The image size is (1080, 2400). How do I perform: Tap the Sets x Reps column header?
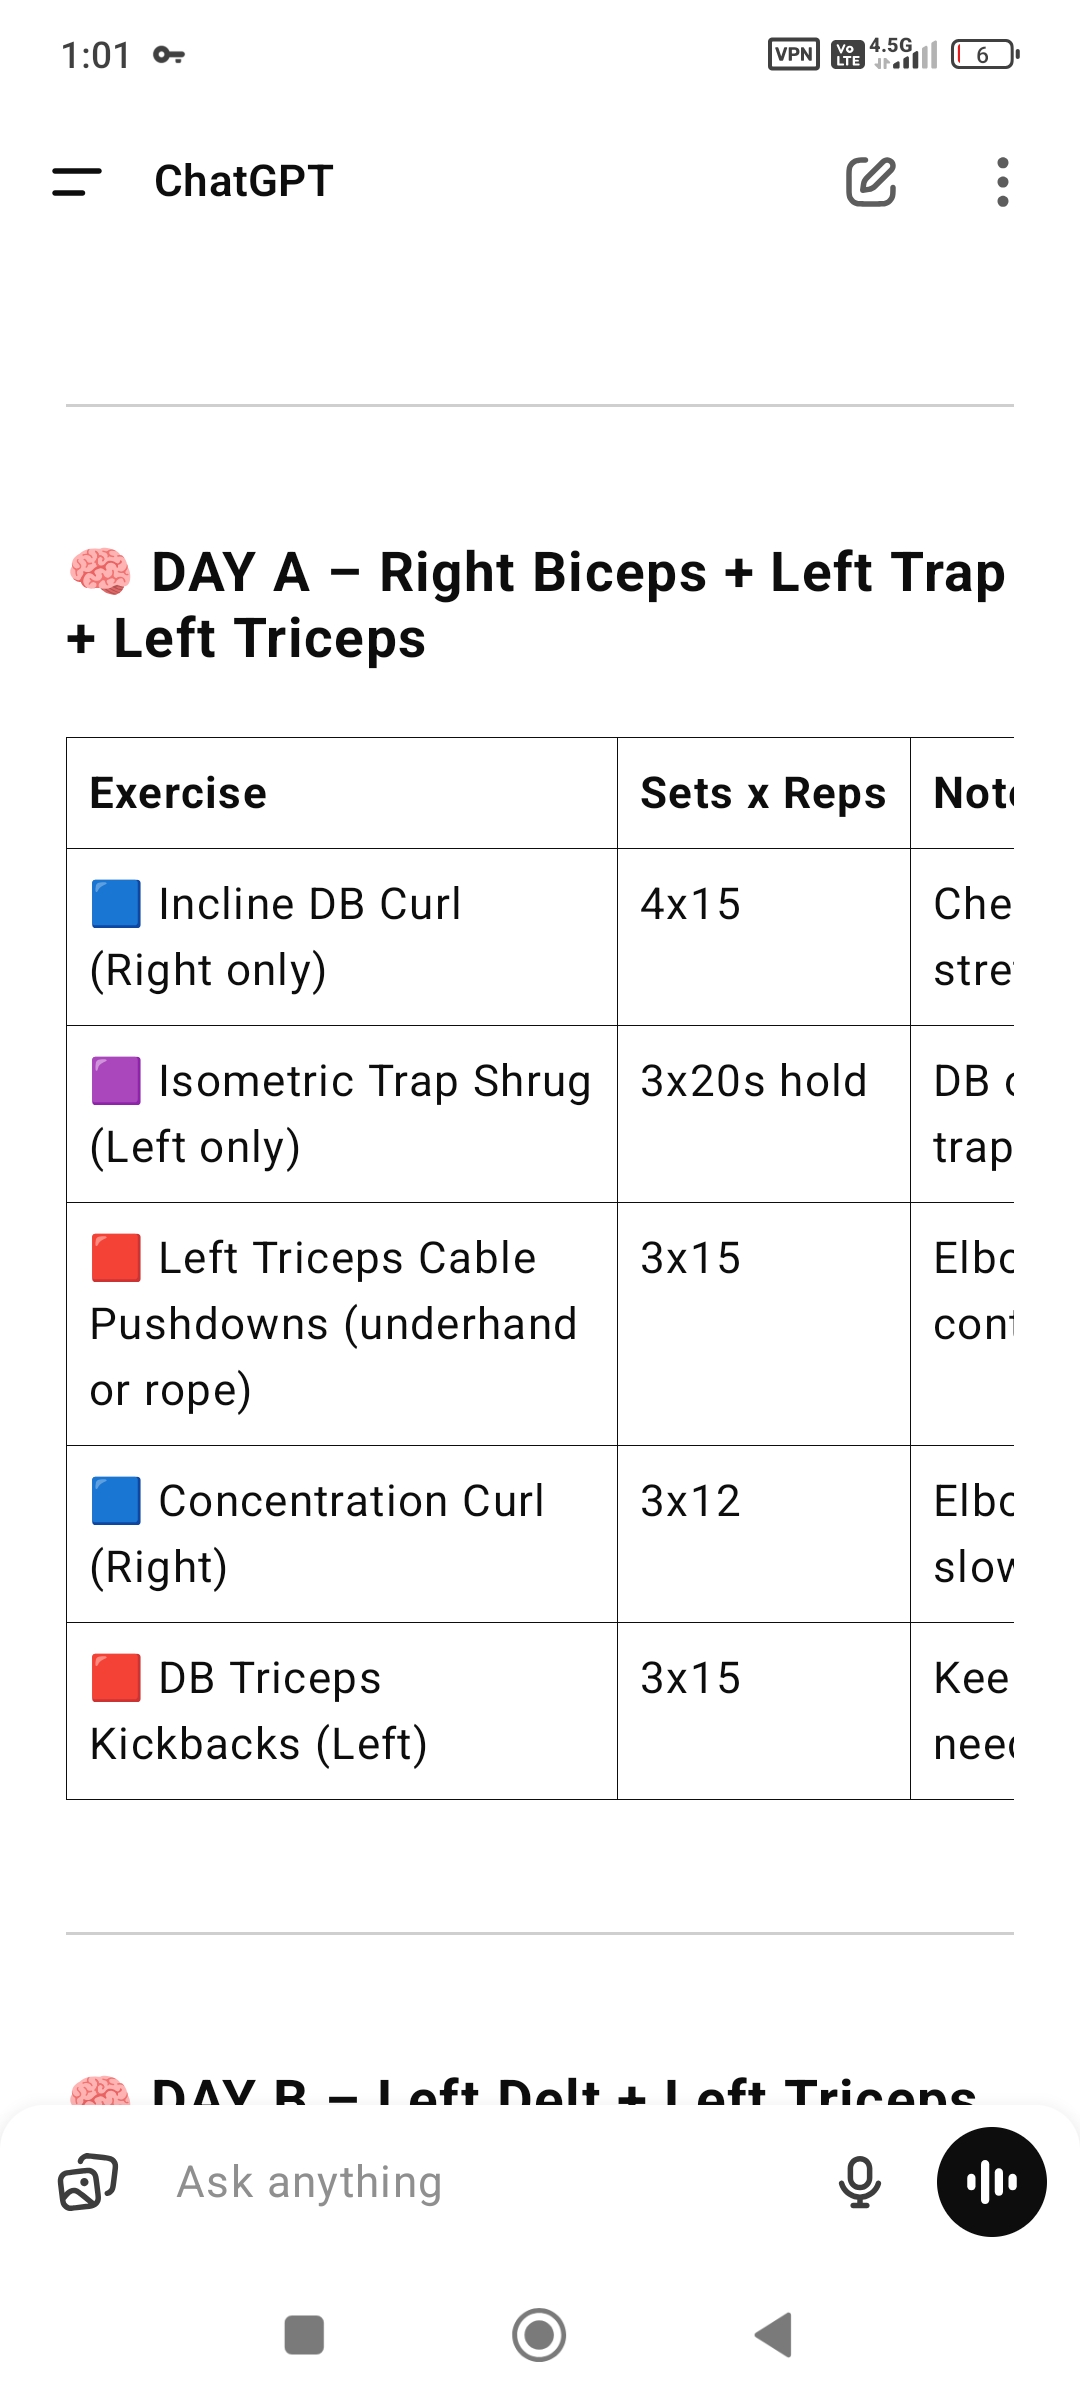click(763, 793)
